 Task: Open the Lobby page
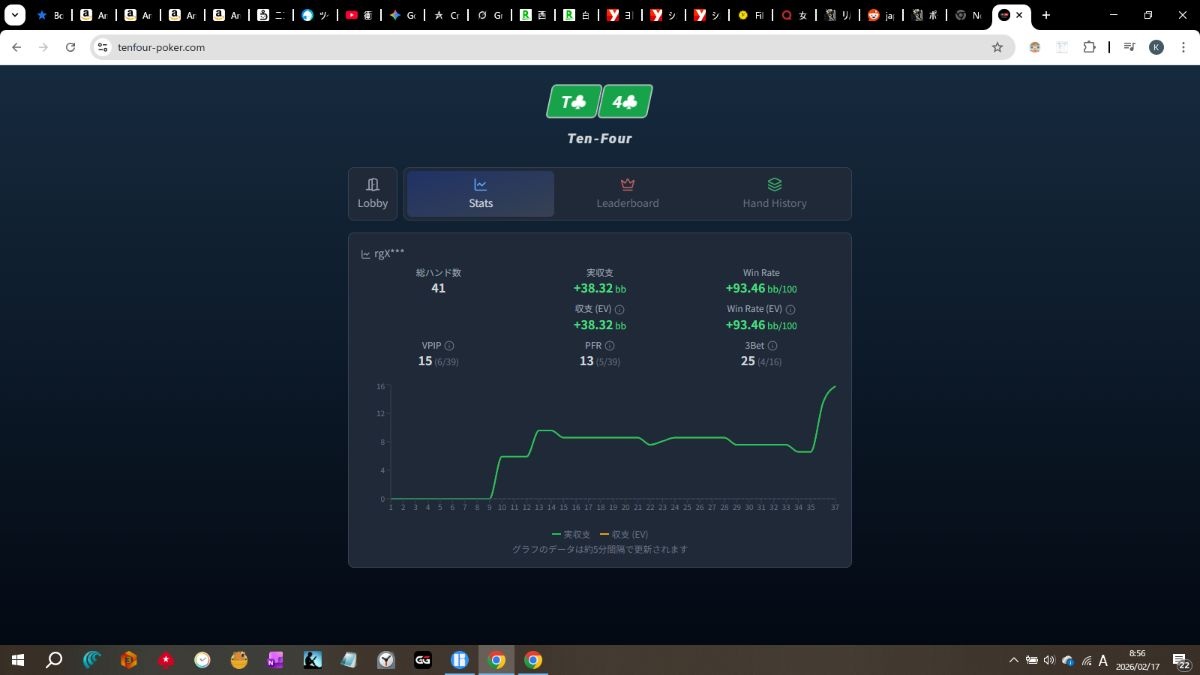coord(373,193)
